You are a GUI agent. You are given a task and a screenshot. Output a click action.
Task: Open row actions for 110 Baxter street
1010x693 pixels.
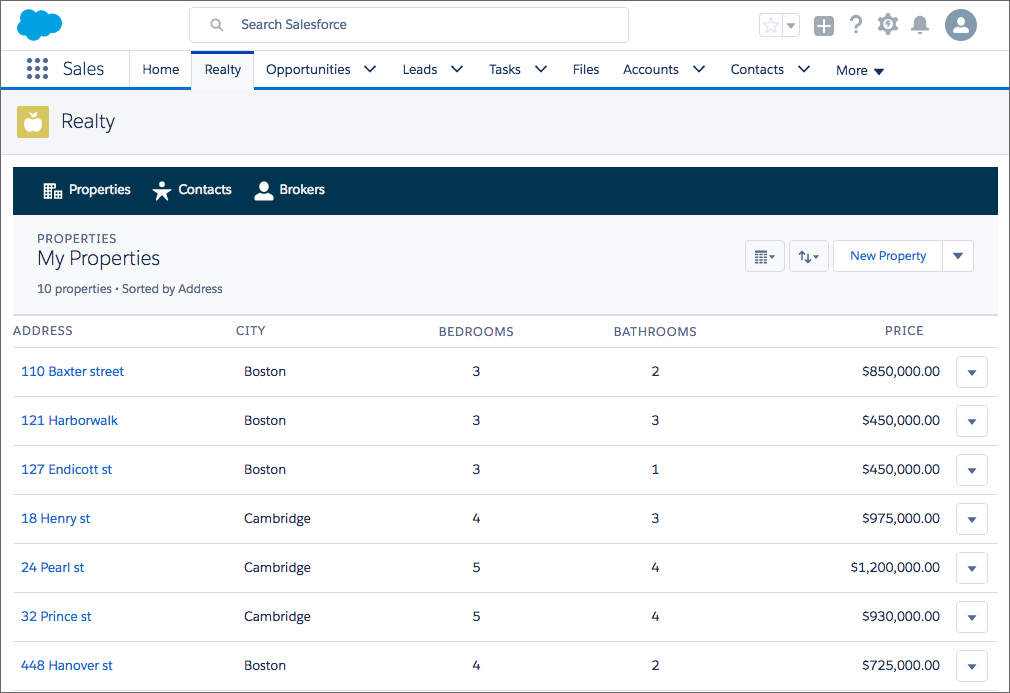(x=972, y=372)
